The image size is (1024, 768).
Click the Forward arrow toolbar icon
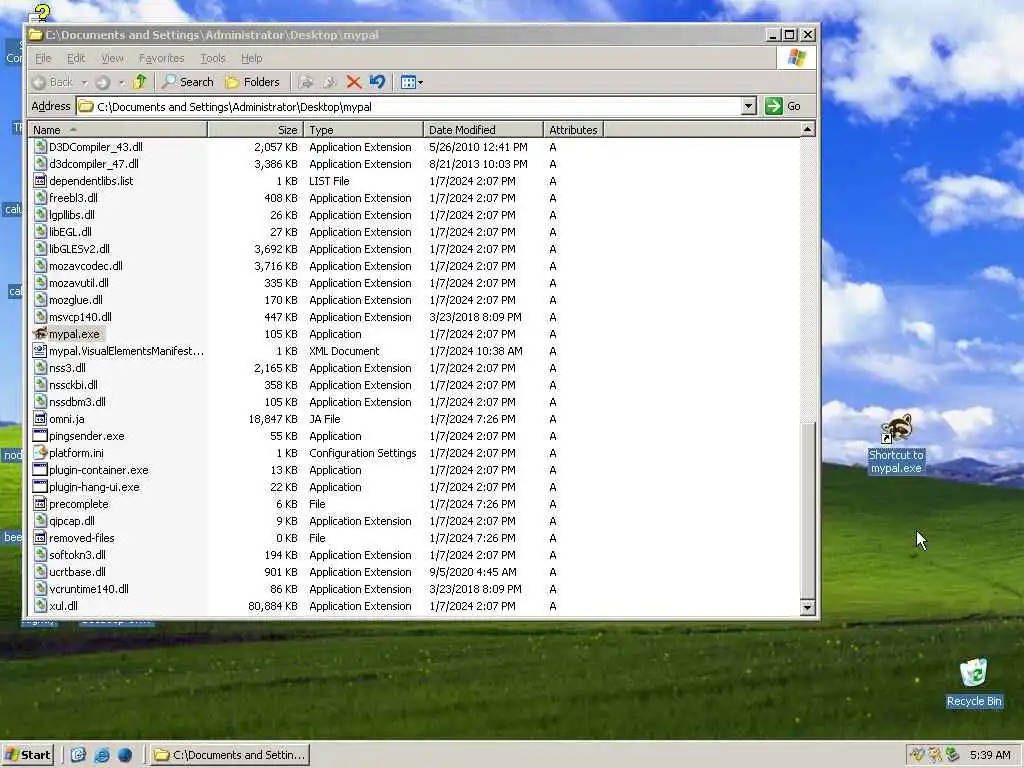point(103,82)
